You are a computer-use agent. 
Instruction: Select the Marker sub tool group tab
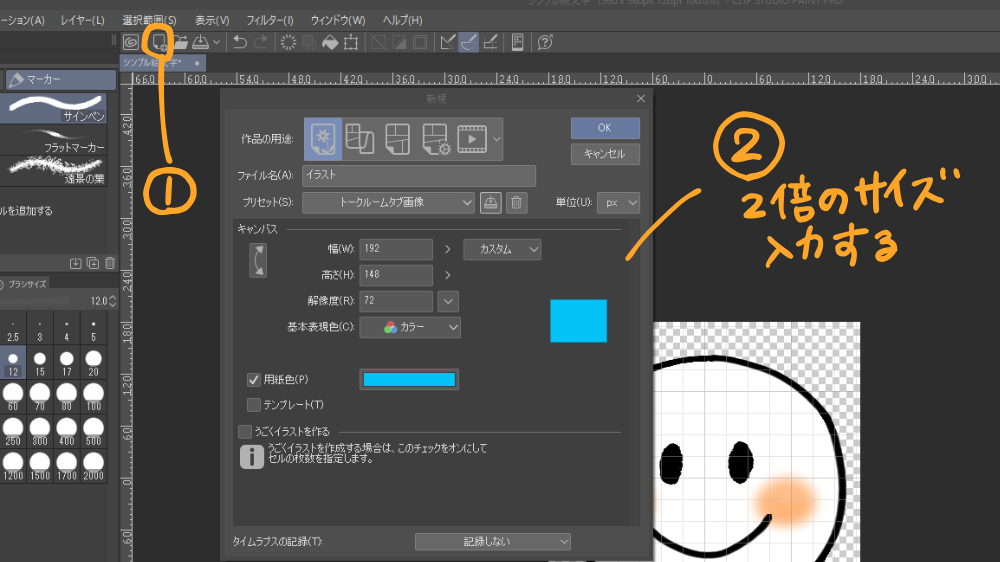(61, 80)
